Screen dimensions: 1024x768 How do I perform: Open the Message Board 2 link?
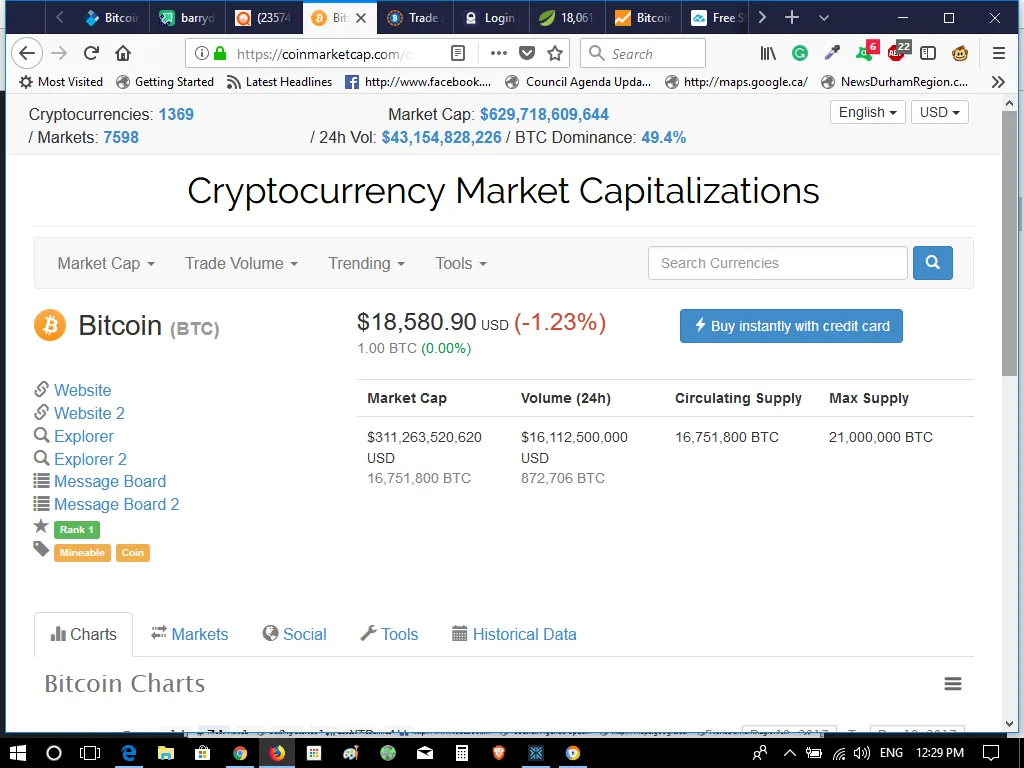tap(116, 504)
